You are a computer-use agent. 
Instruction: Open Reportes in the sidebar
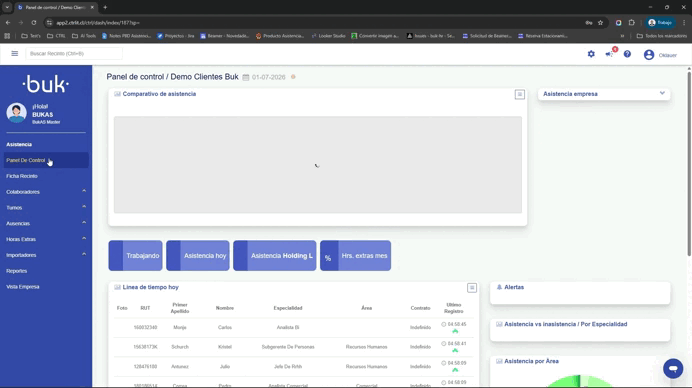click(17, 271)
